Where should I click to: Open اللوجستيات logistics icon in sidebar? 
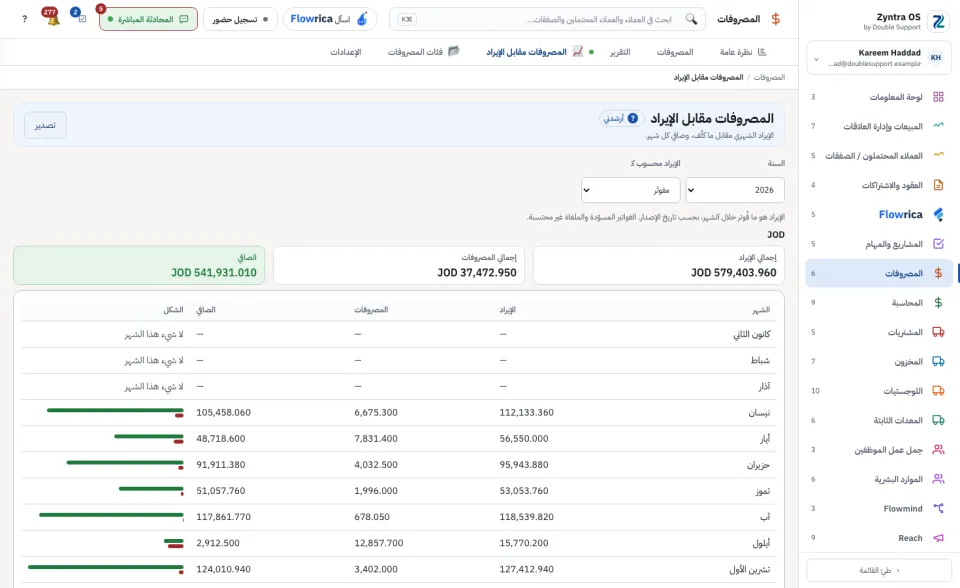[x=938, y=391]
